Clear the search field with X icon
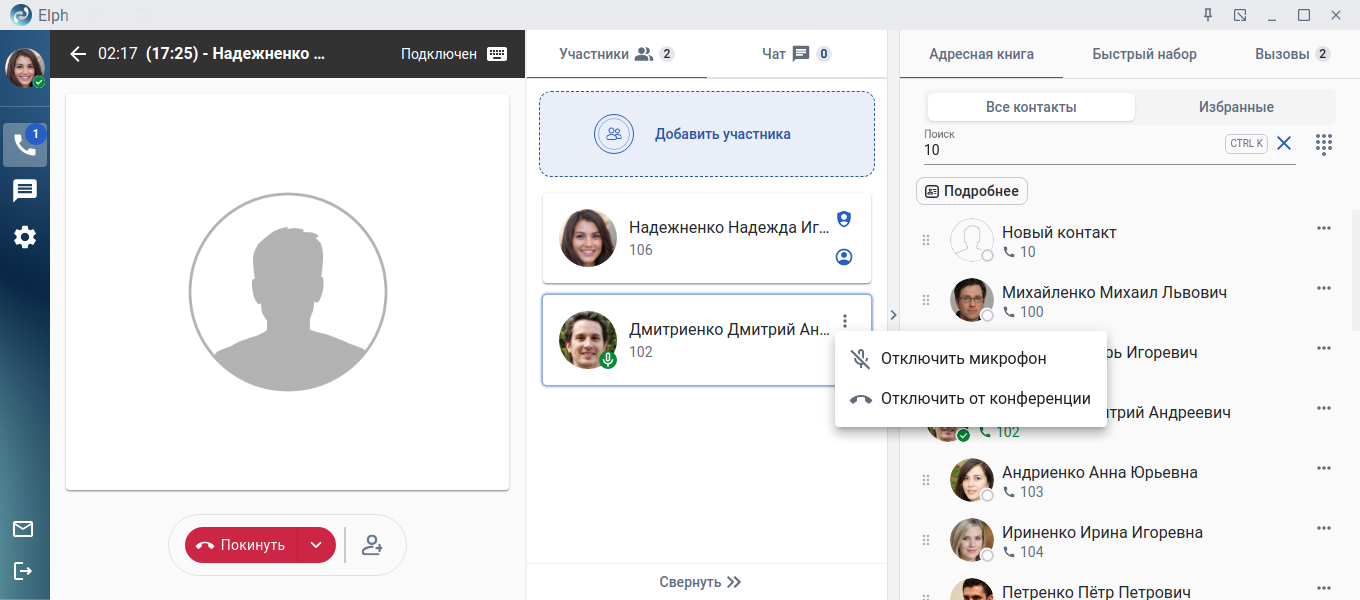The height and width of the screenshot is (600, 1360). [x=1284, y=144]
